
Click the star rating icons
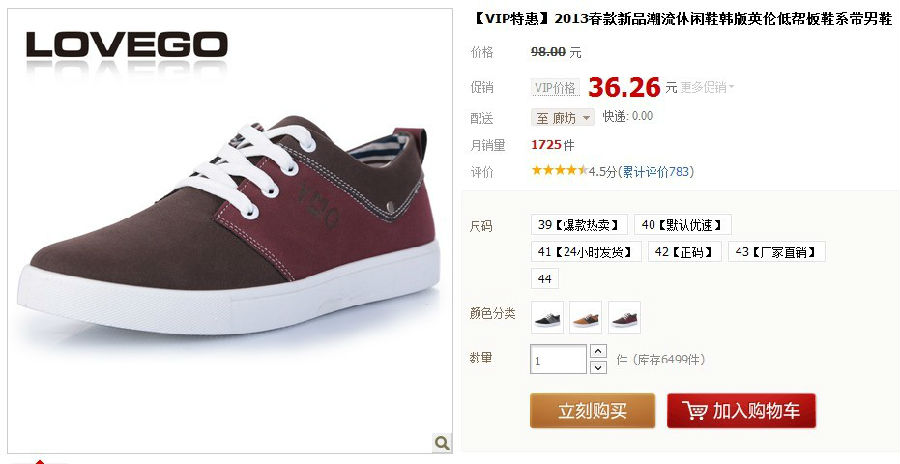pyautogui.click(x=560, y=170)
